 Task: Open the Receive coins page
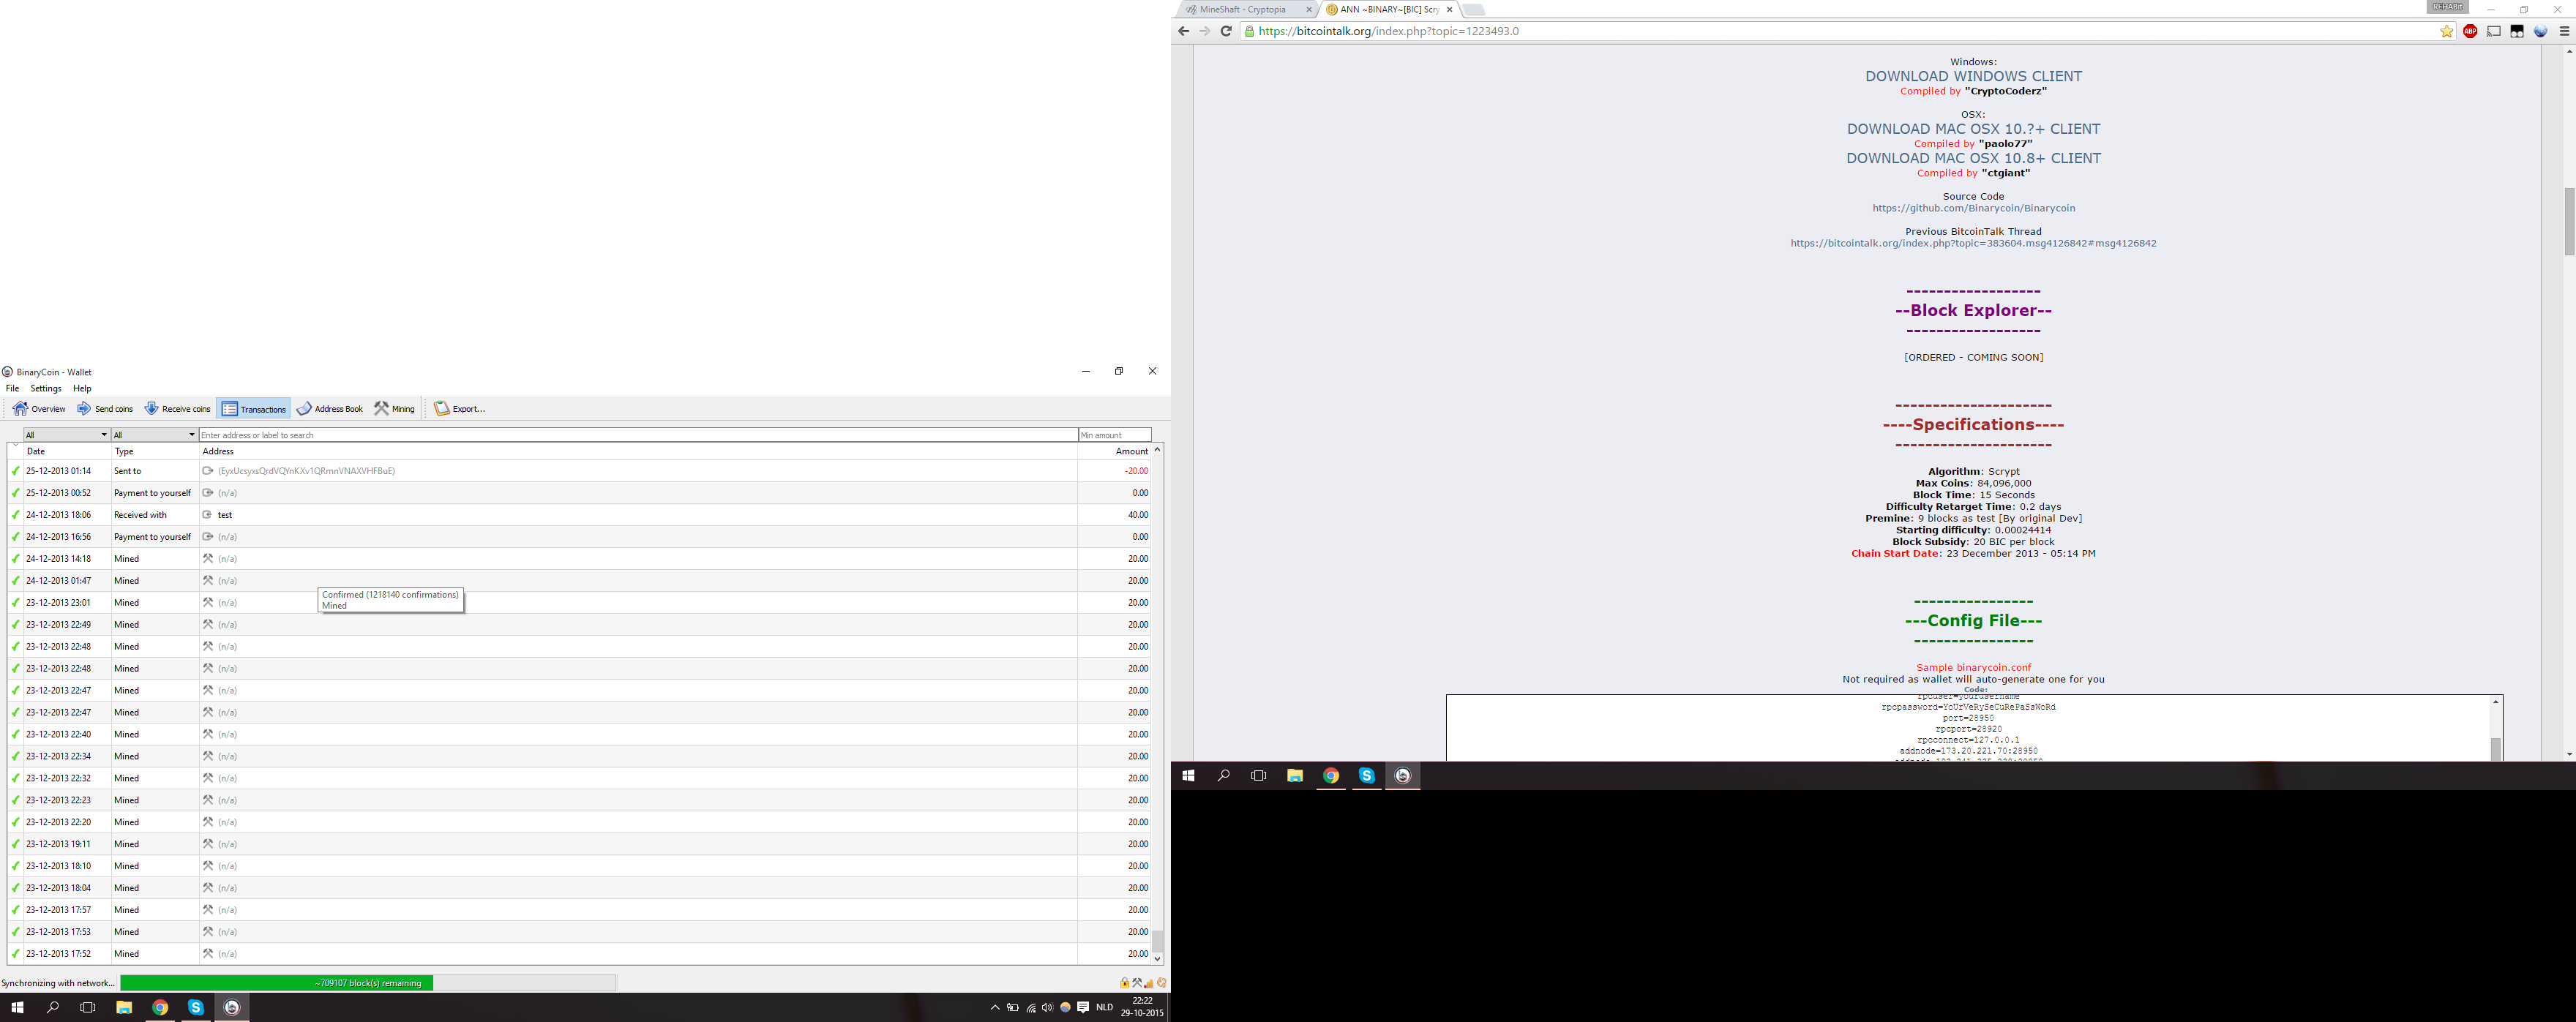(177, 409)
